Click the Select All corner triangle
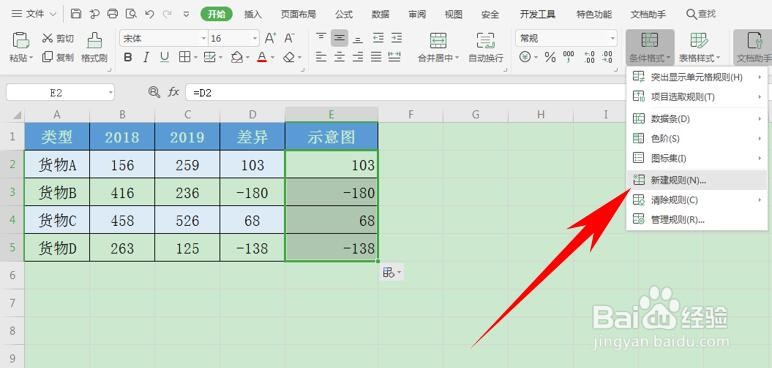 click(x=17, y=115)
